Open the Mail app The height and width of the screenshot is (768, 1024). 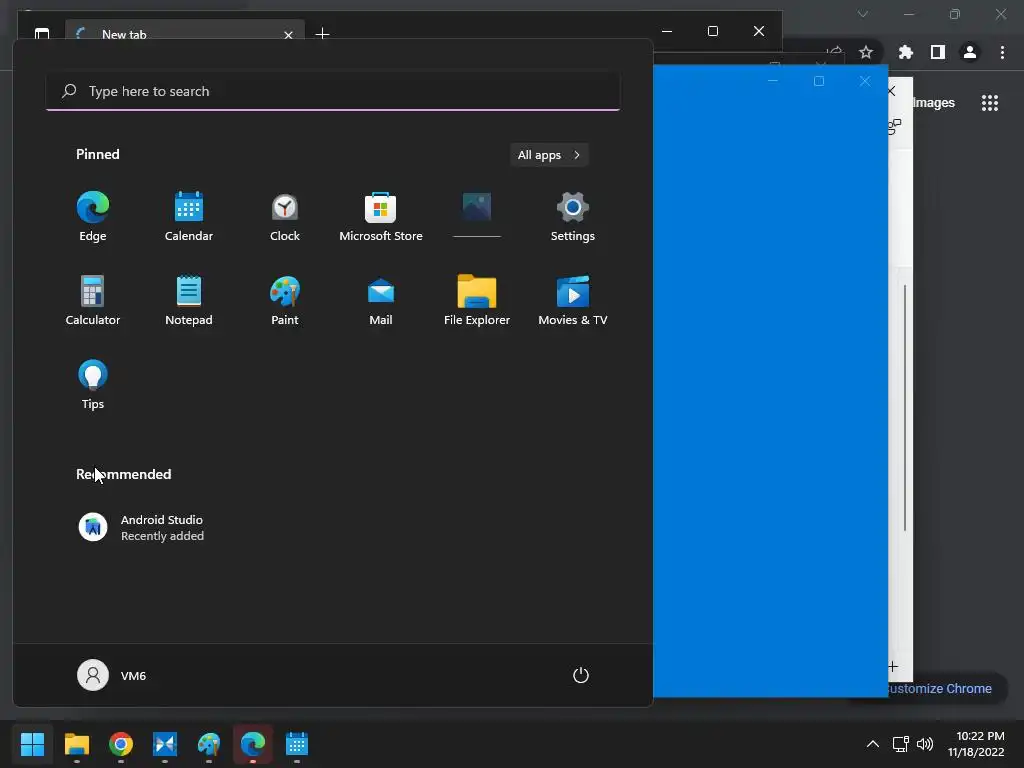point(381,301)
